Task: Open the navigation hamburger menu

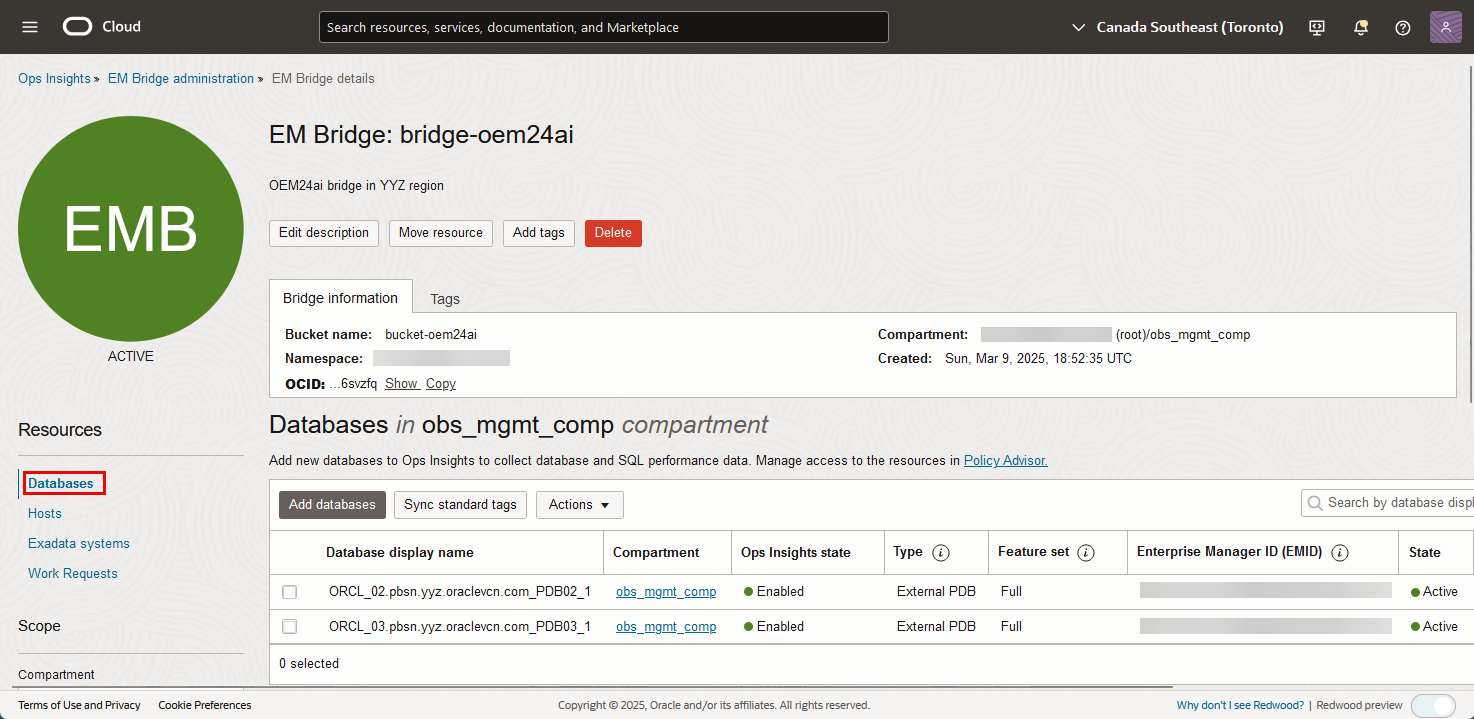Action: [x=29, y=27]
